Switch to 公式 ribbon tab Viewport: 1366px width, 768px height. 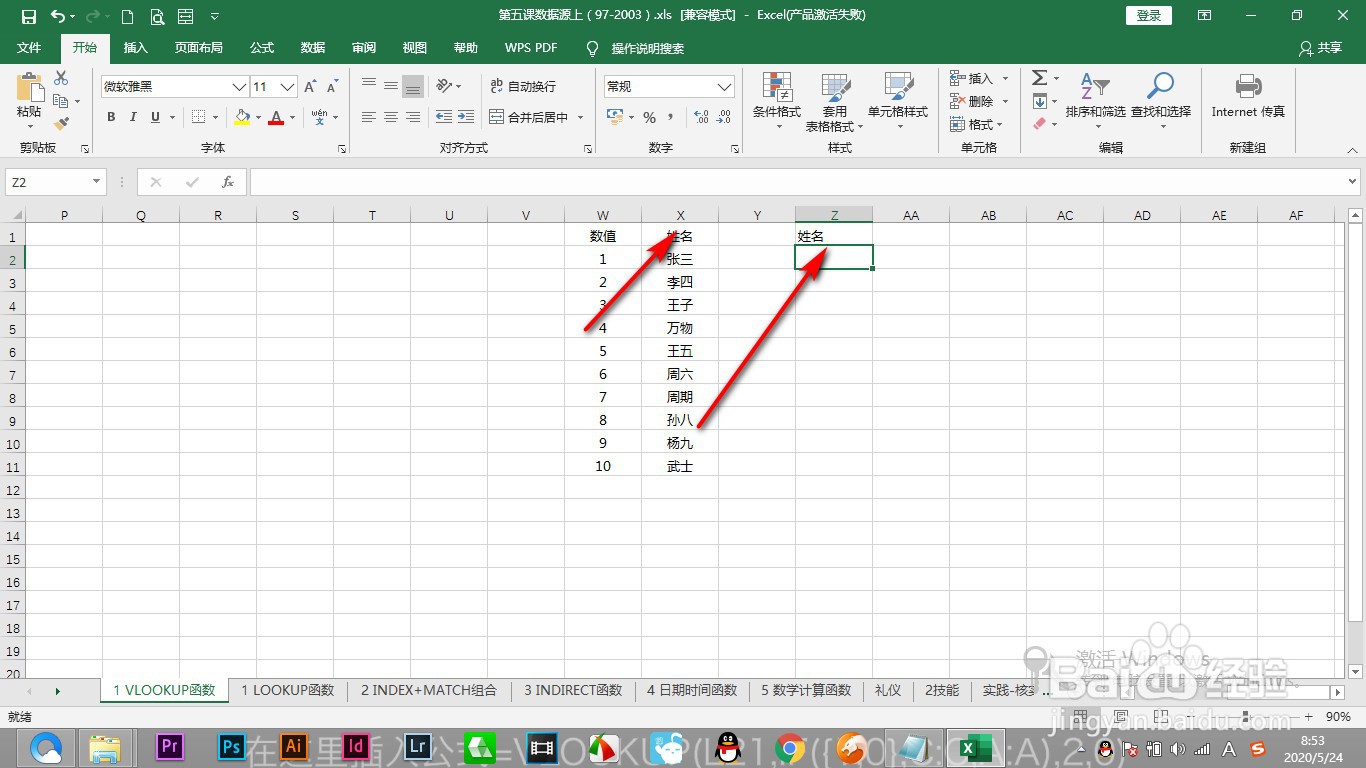coord(262,48)
